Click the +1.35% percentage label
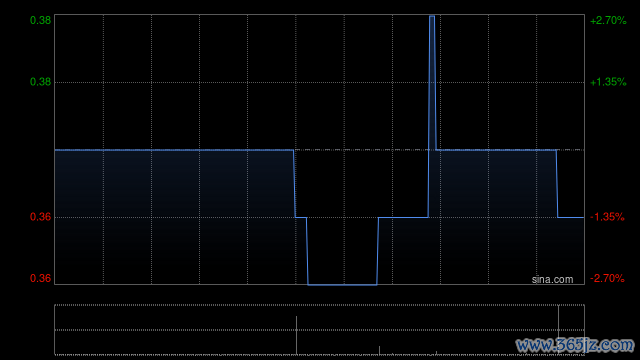The height and width of the screenshot is (360, 640). tap(608, 82)
